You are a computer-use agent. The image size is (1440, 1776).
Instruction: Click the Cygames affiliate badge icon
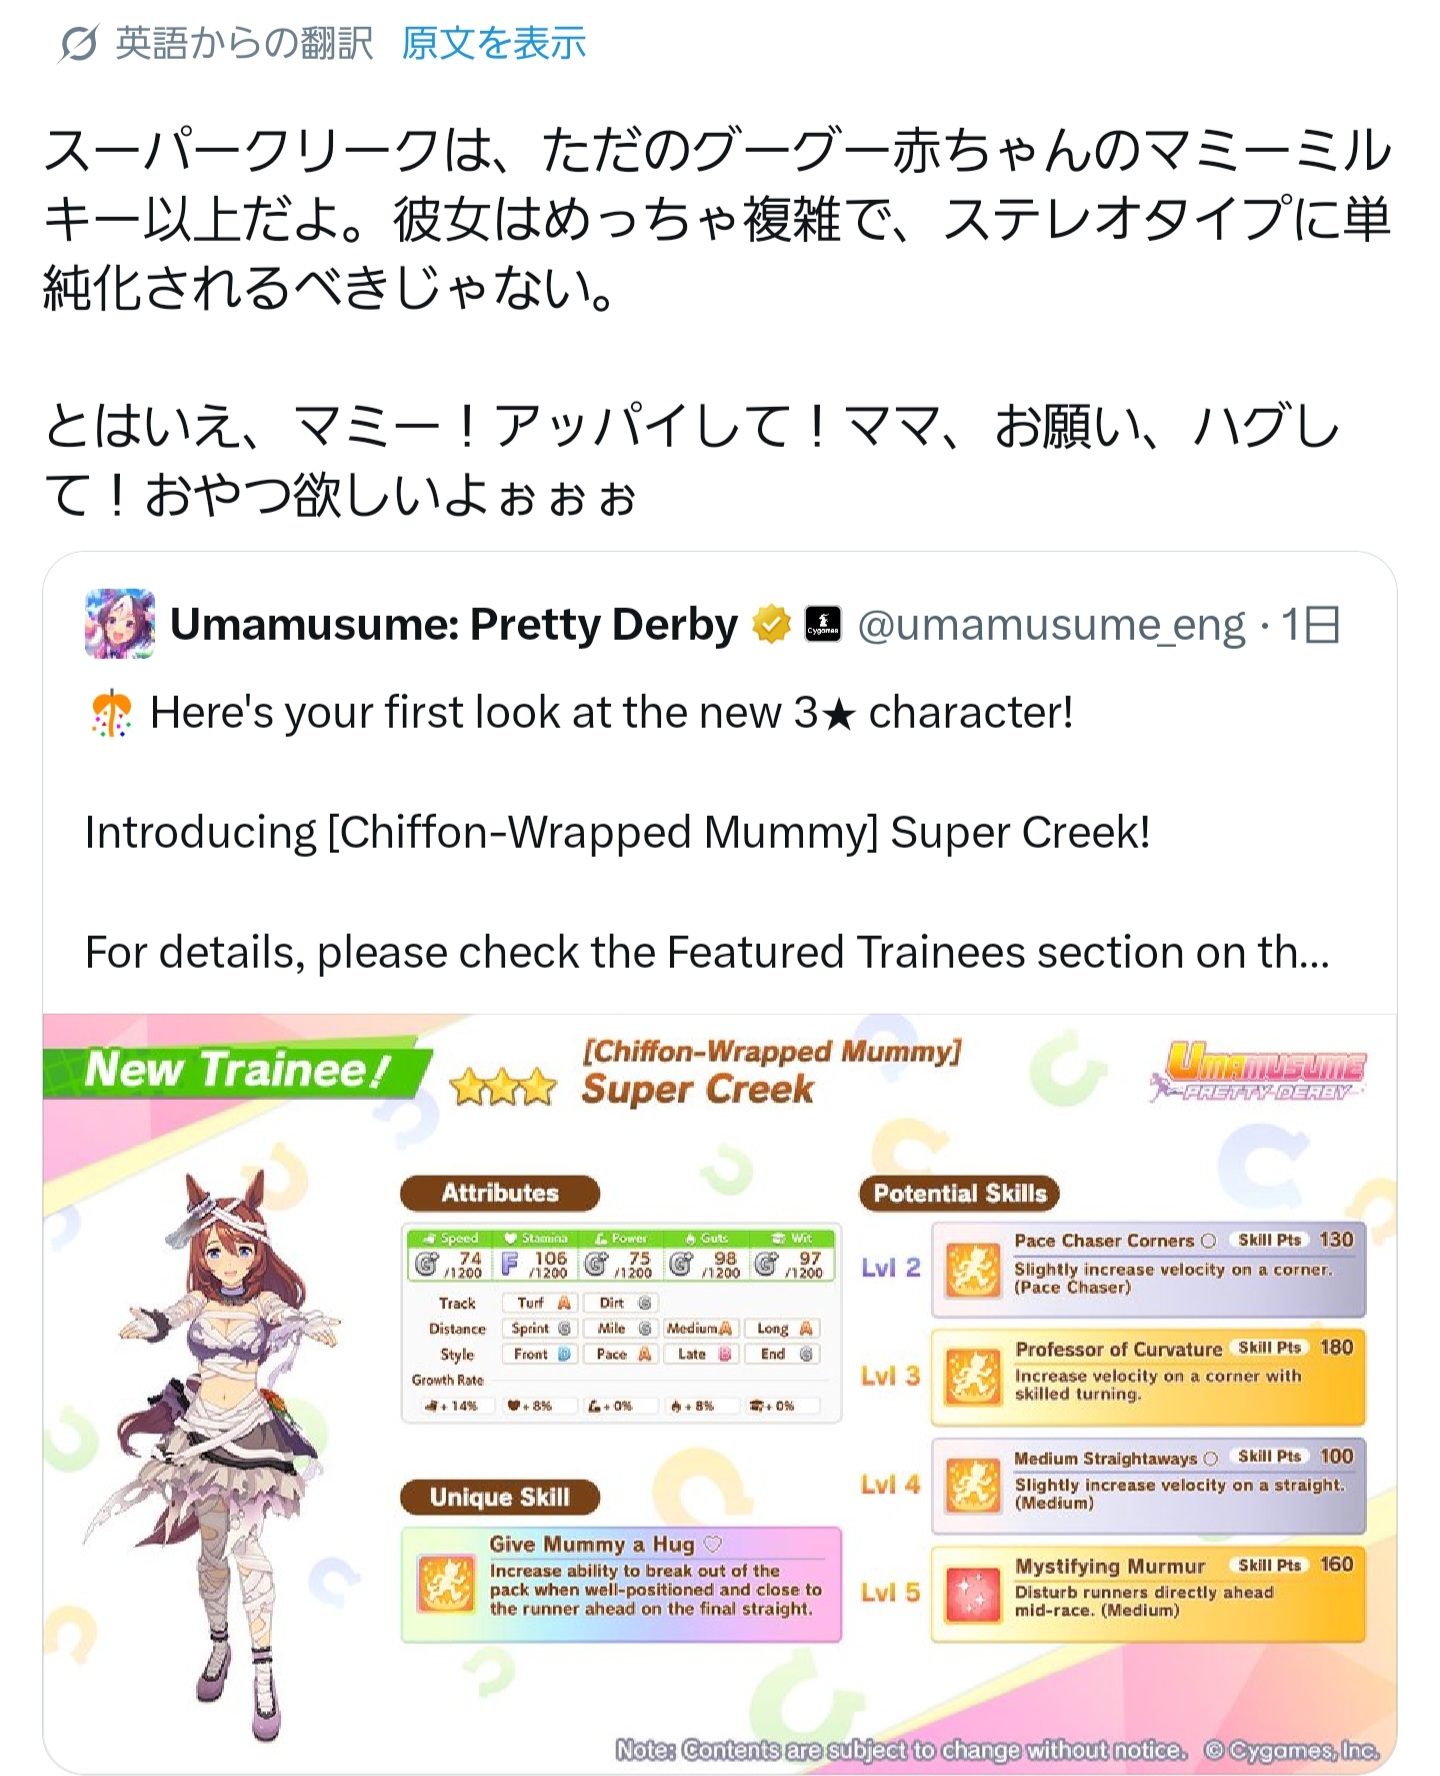[823, 625]
